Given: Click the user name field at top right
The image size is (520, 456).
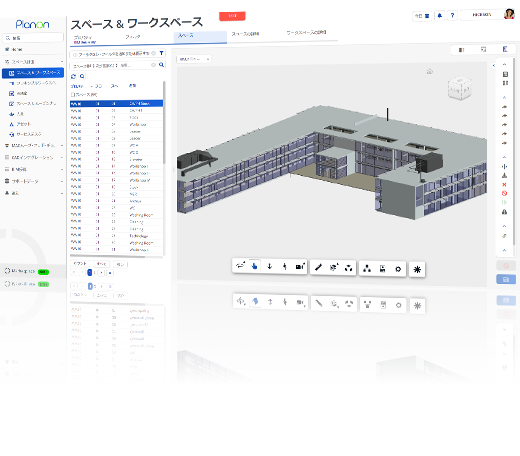Looking at the screenshot, I should (482, 15).
